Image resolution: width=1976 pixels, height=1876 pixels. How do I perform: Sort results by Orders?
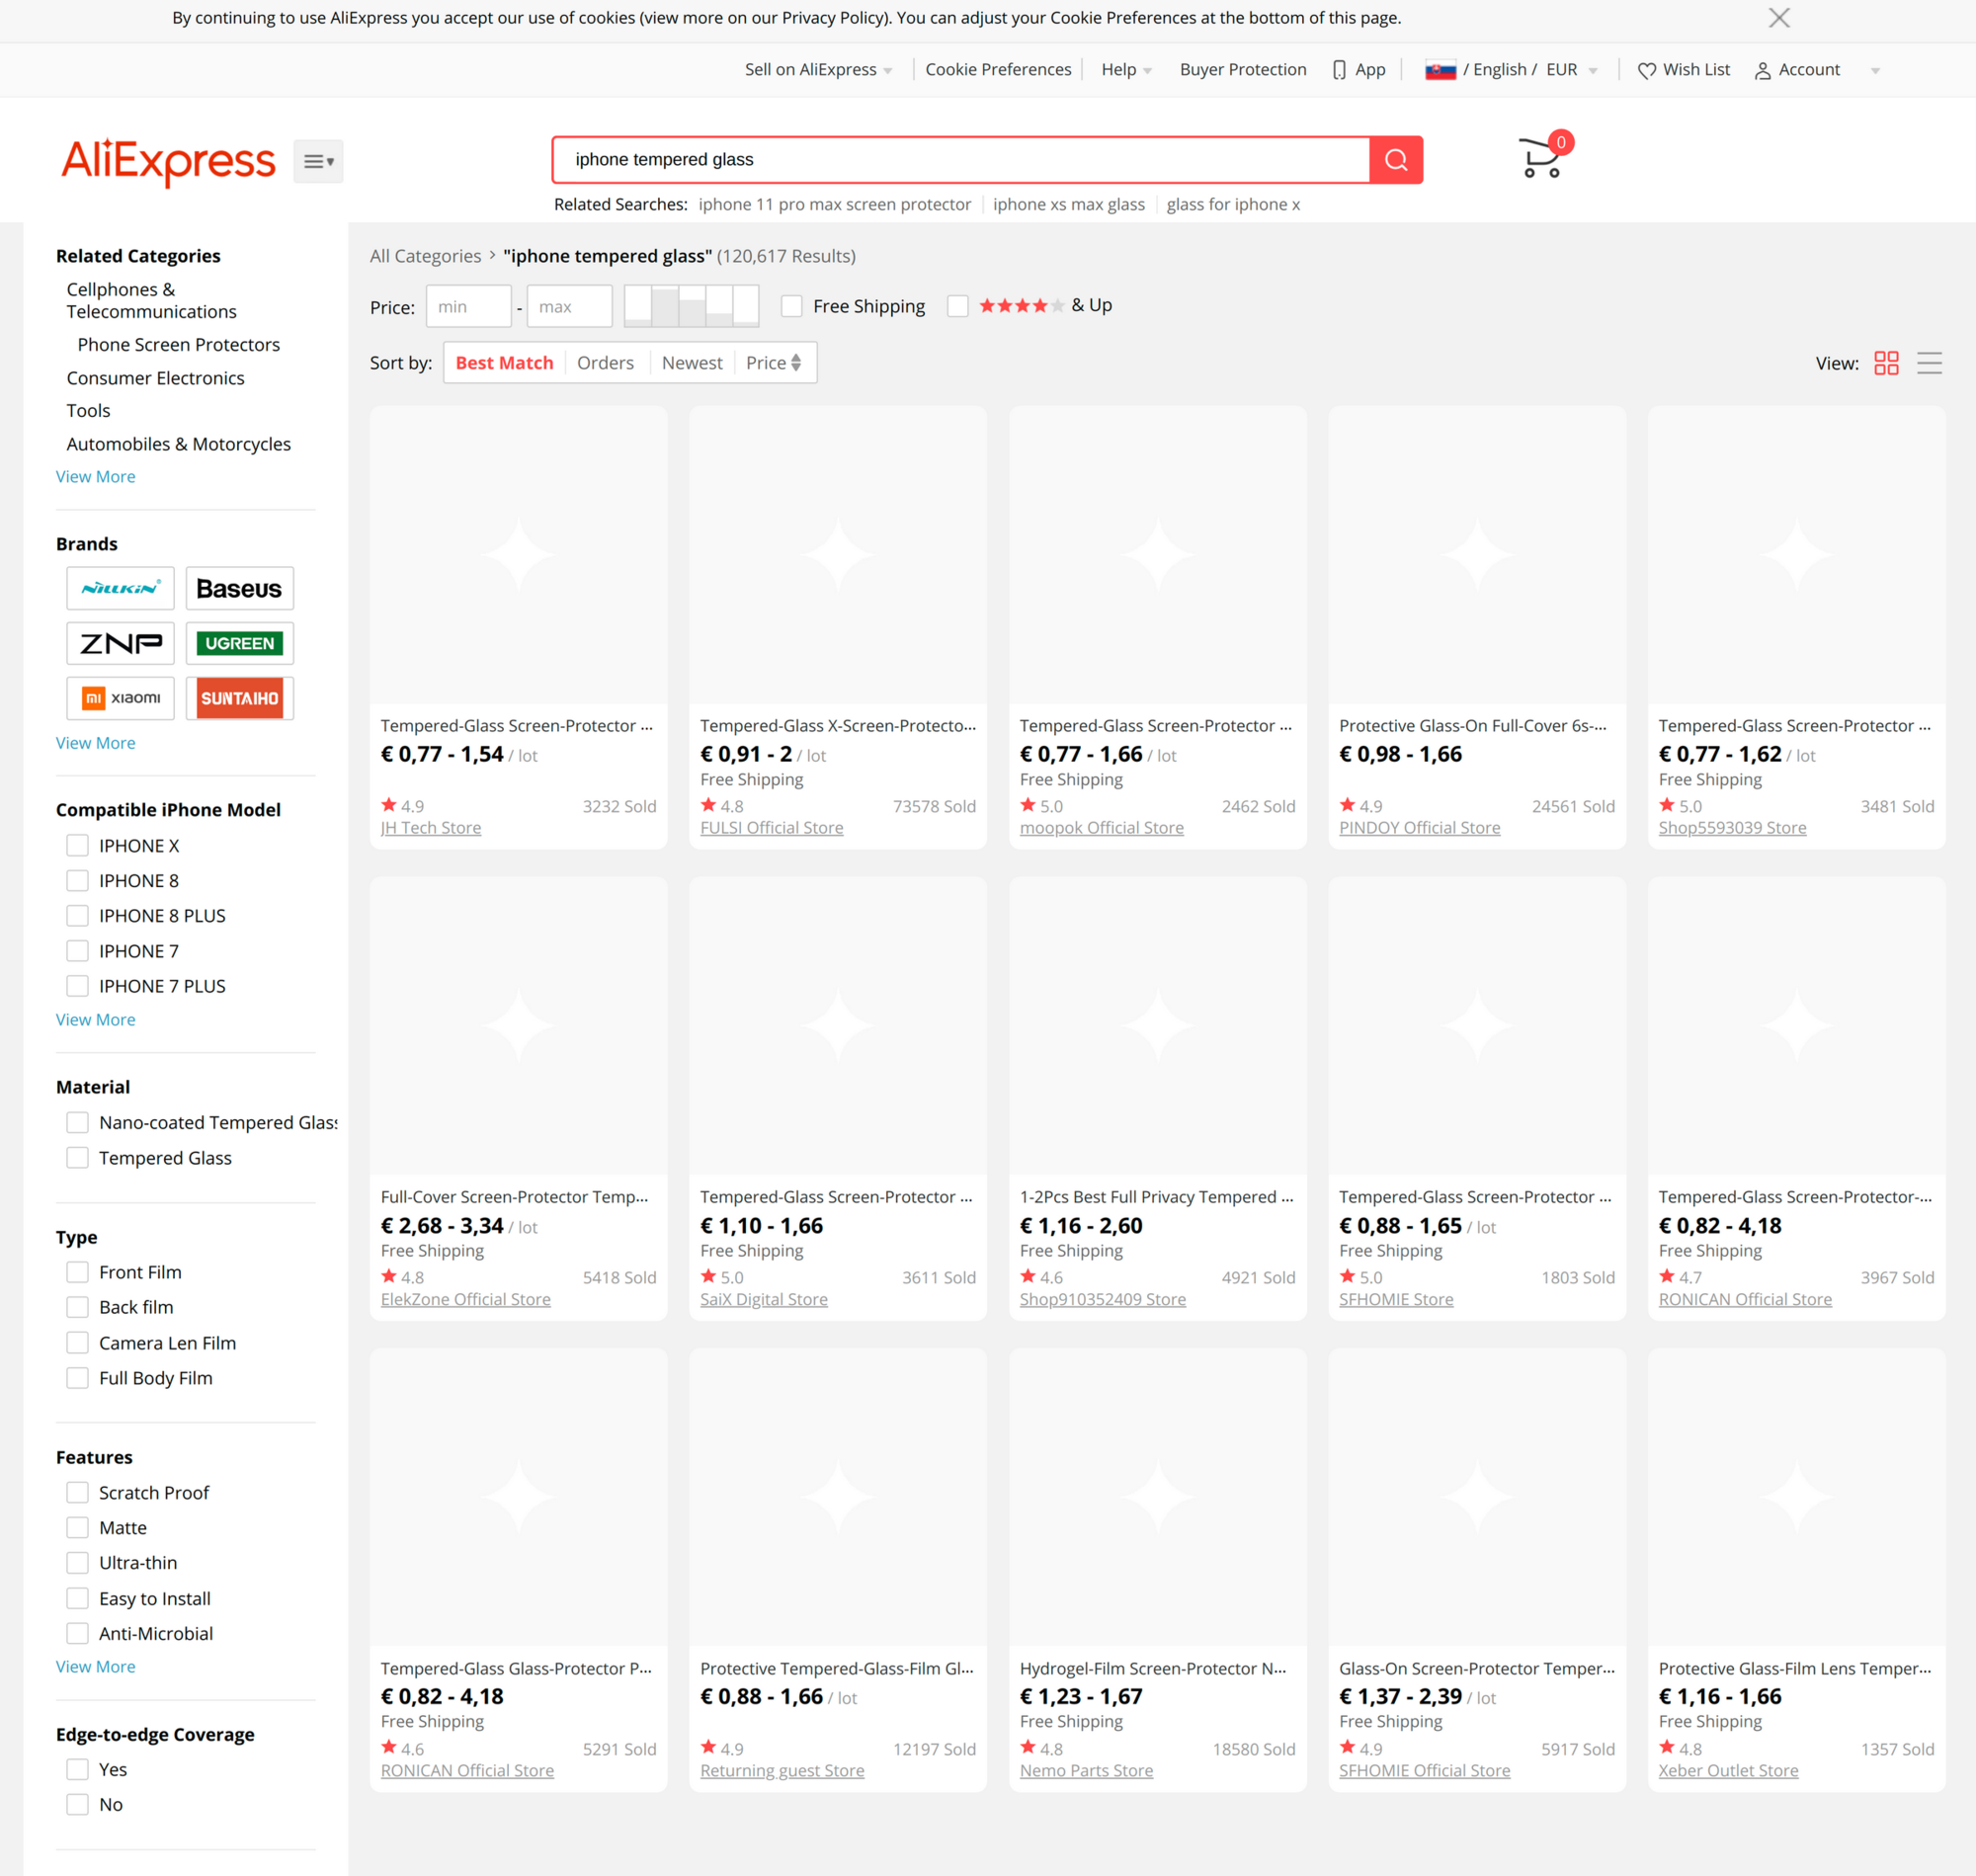605,363
